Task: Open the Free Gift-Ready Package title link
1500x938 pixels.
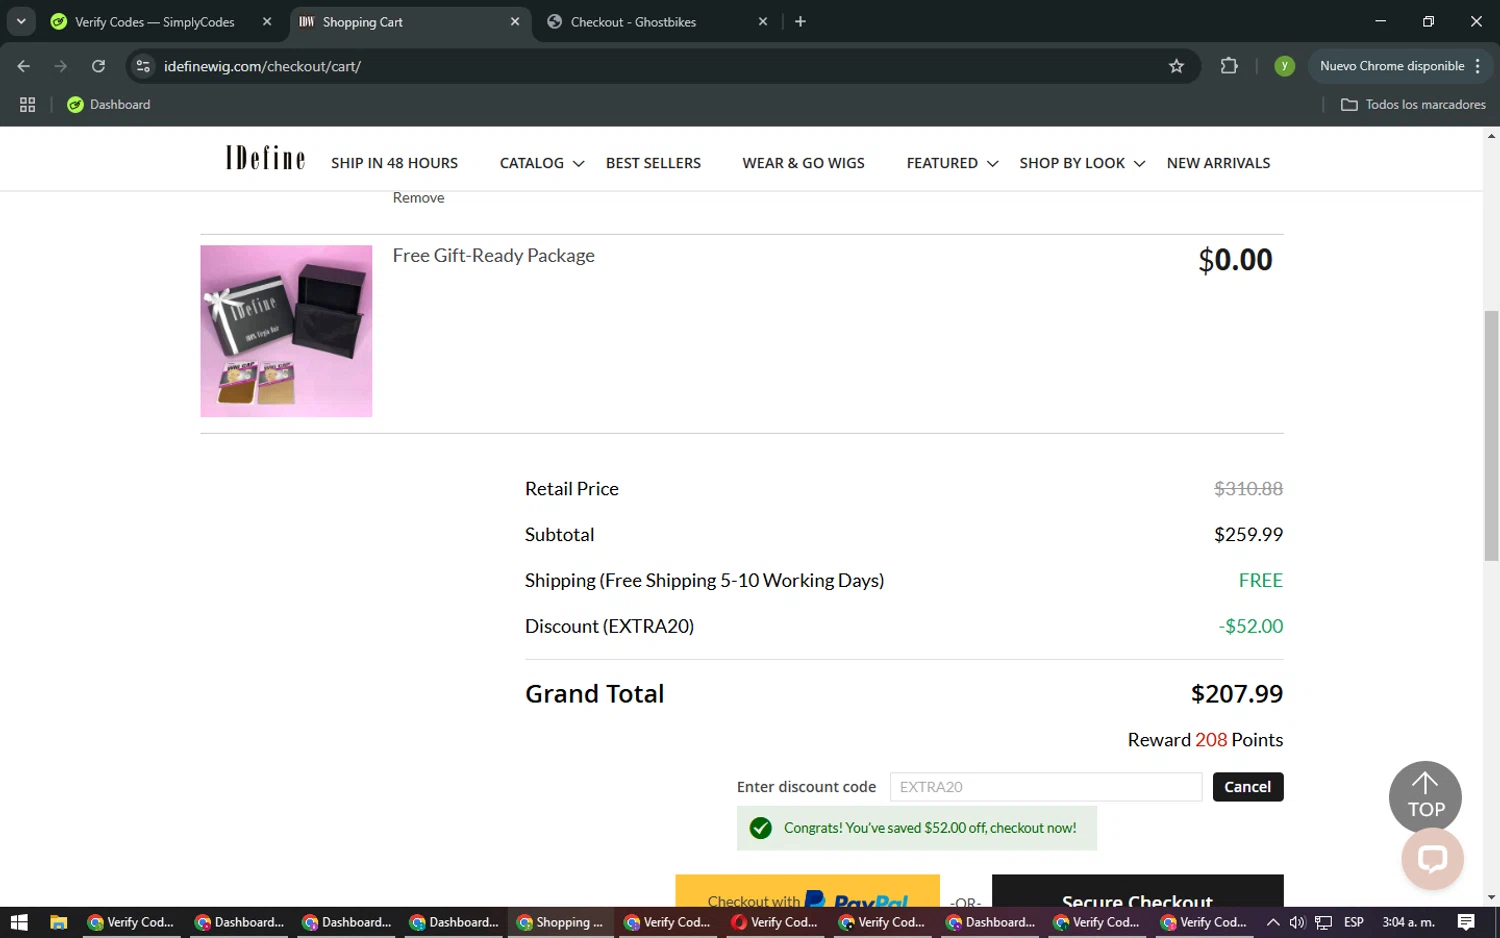Action: 493,256
